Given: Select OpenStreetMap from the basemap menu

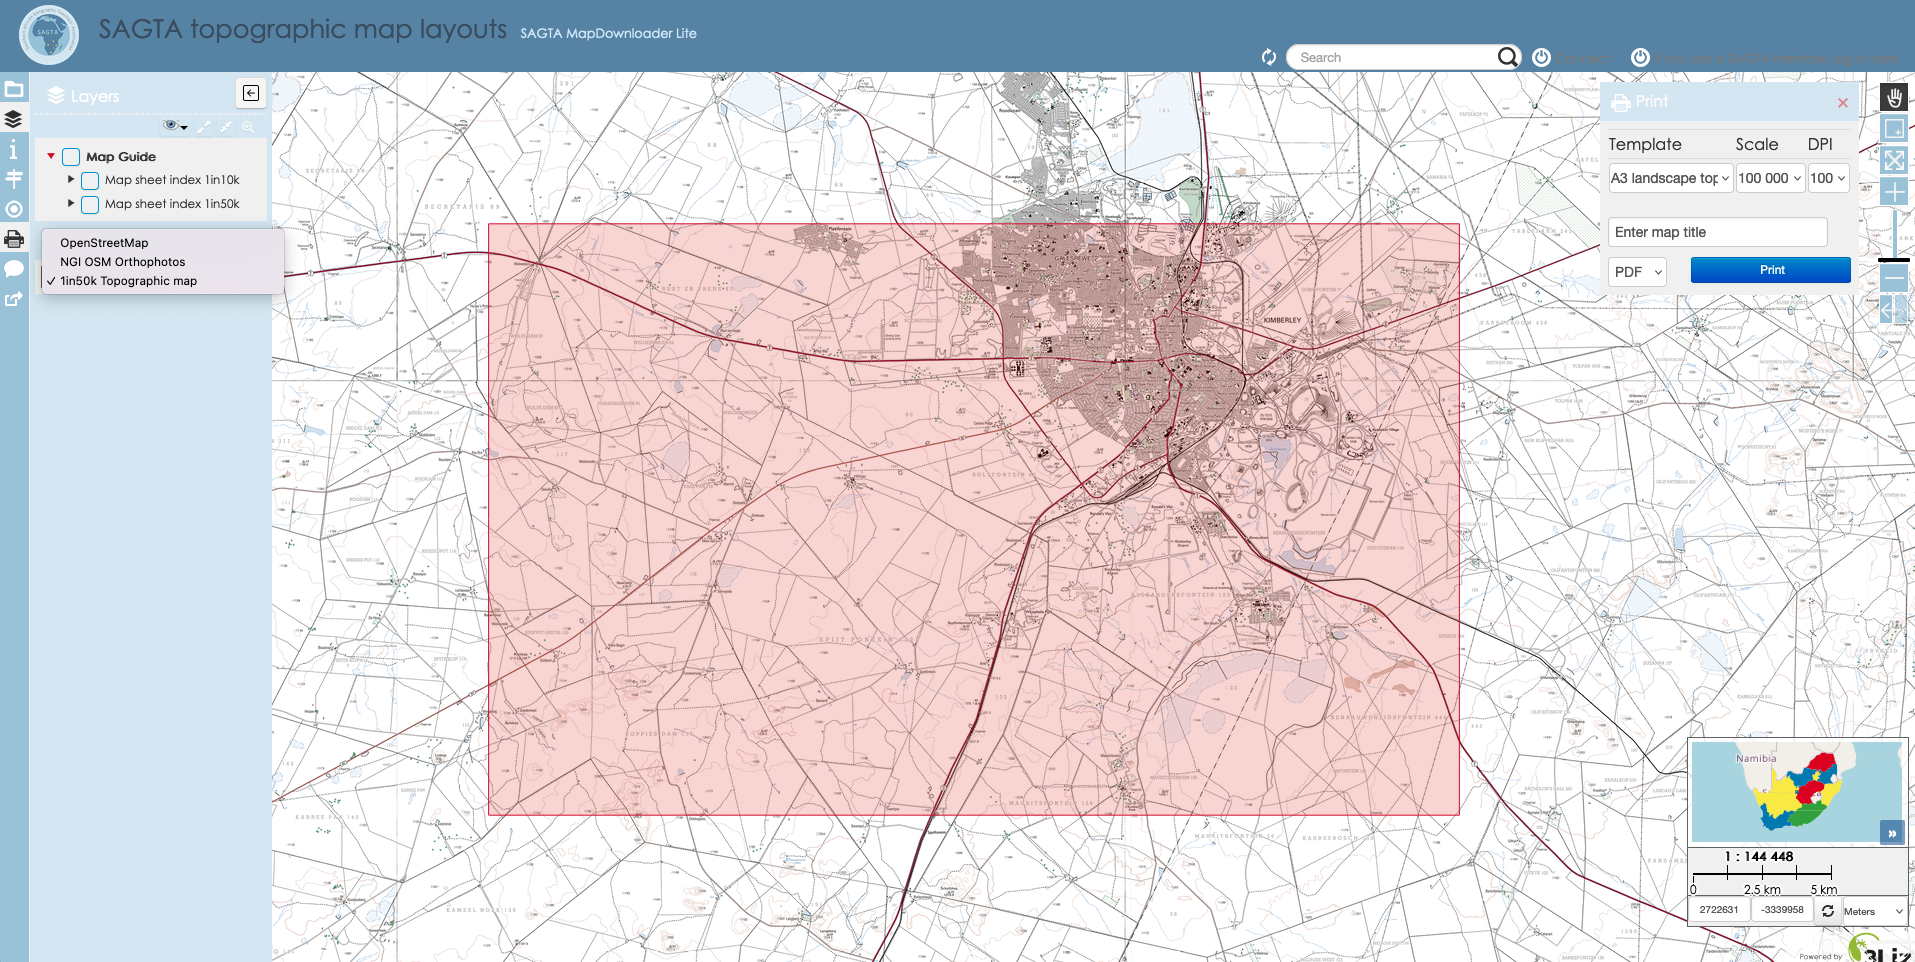Looking at the screenshot, I should click(x=104, y=242).
